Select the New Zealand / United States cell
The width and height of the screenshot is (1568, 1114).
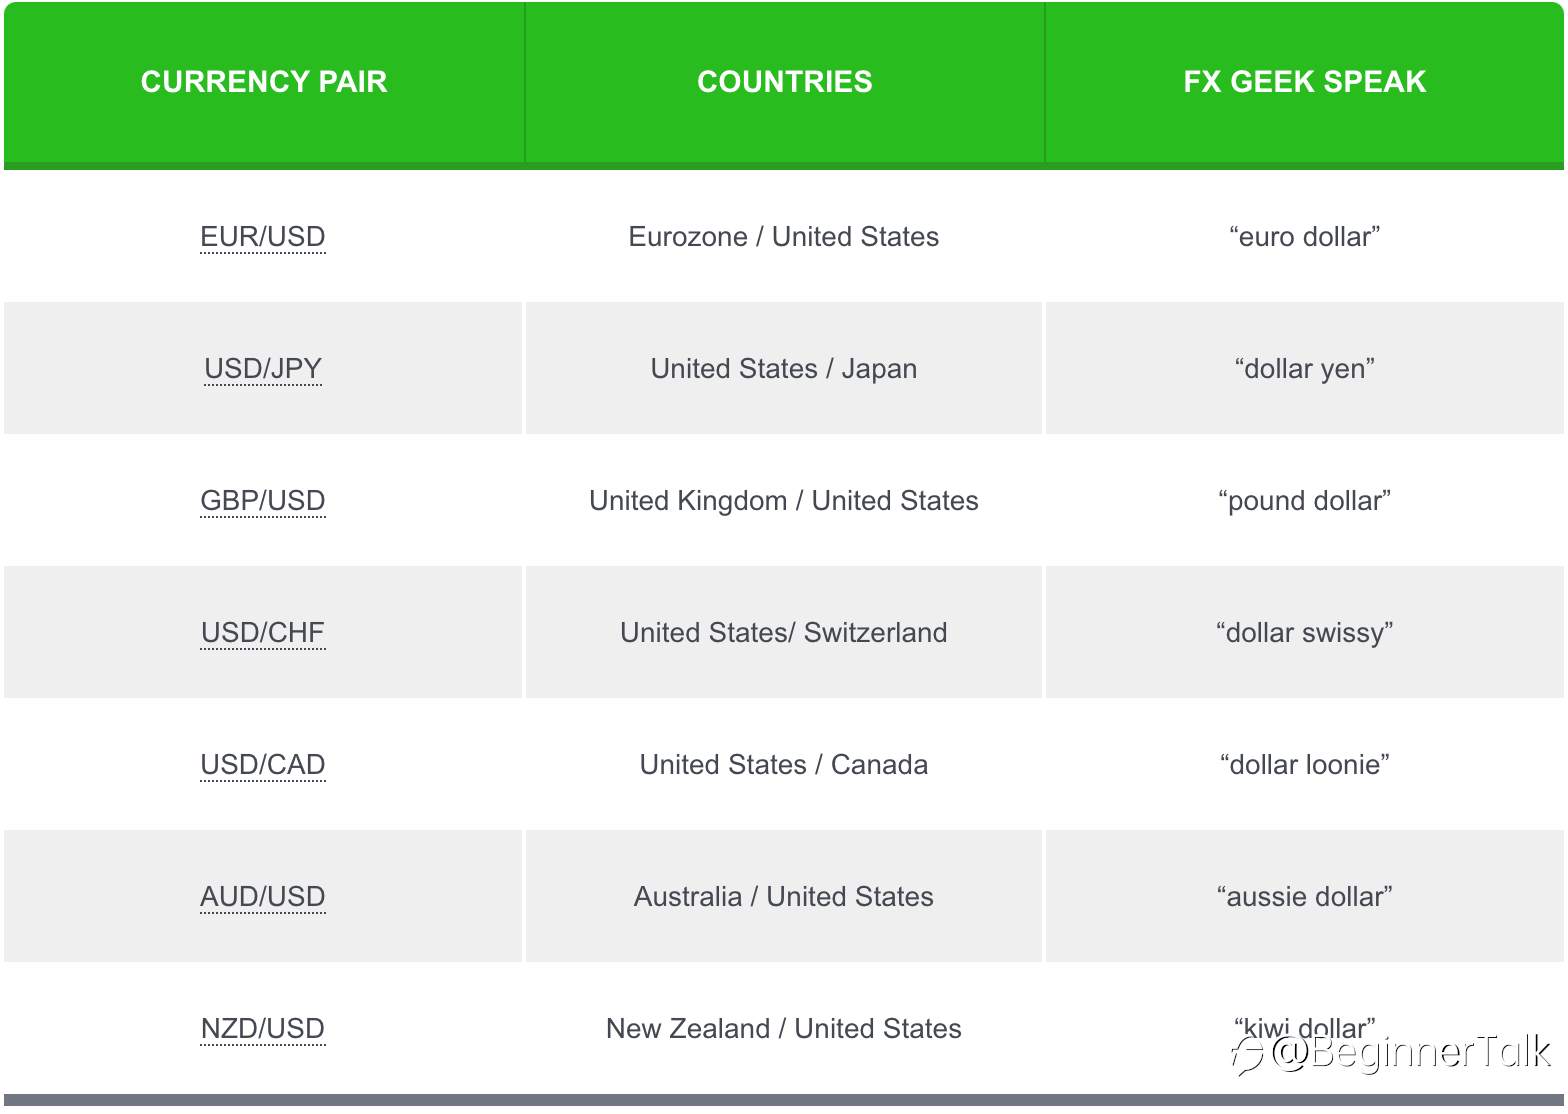coord(784,1029)
